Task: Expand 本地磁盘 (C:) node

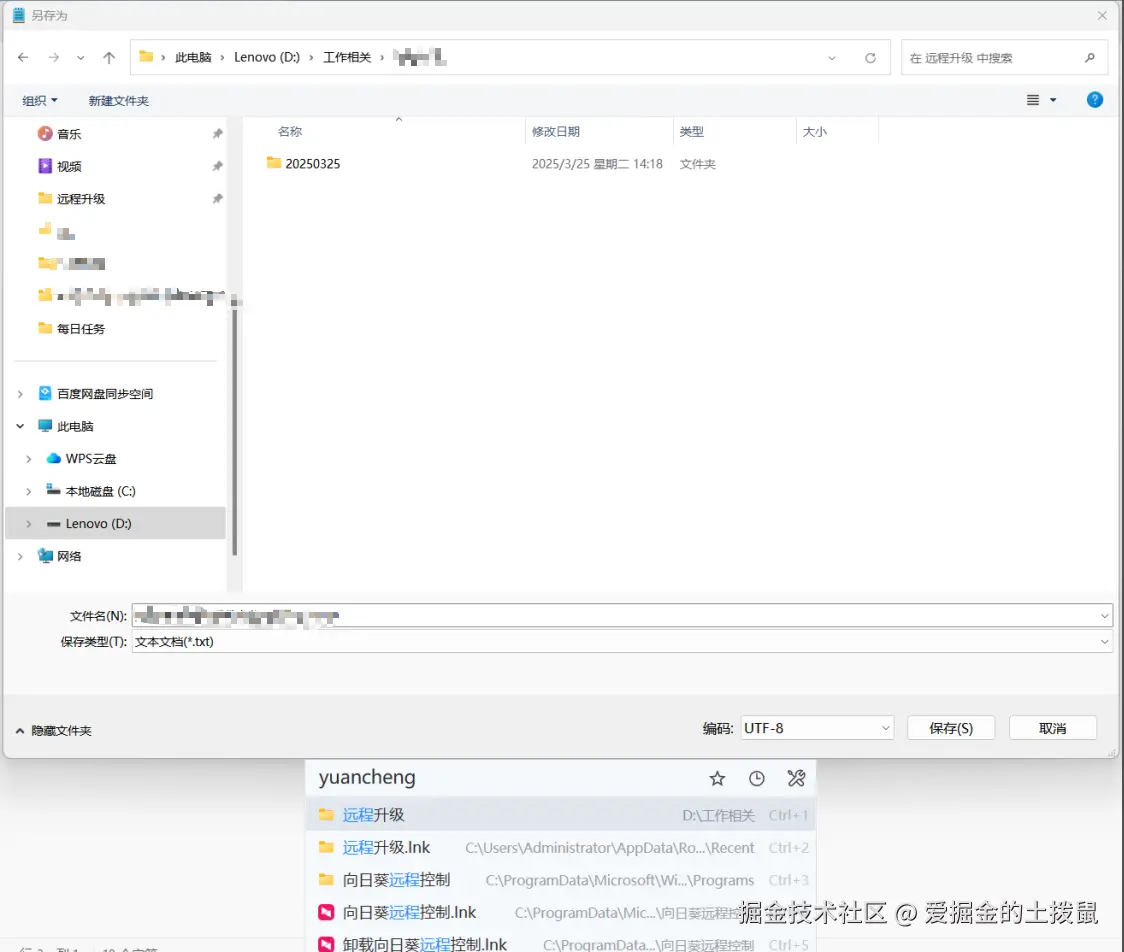Action: (x=29, y=491)
